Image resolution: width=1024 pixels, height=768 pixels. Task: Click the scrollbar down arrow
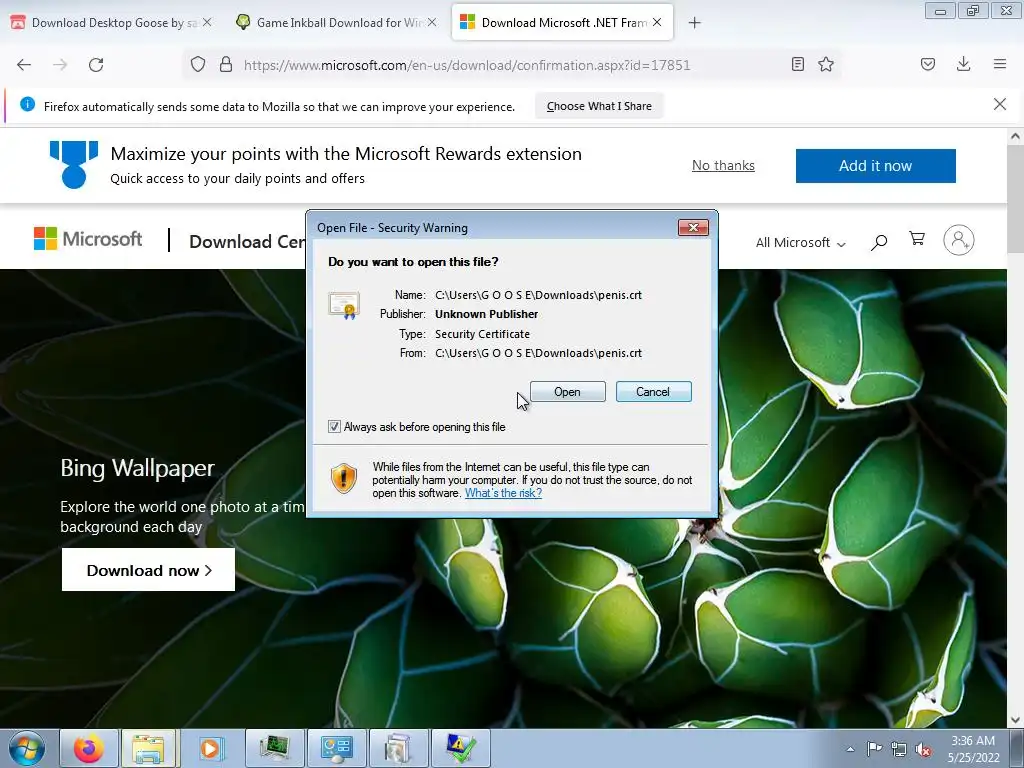[1015, 720]
